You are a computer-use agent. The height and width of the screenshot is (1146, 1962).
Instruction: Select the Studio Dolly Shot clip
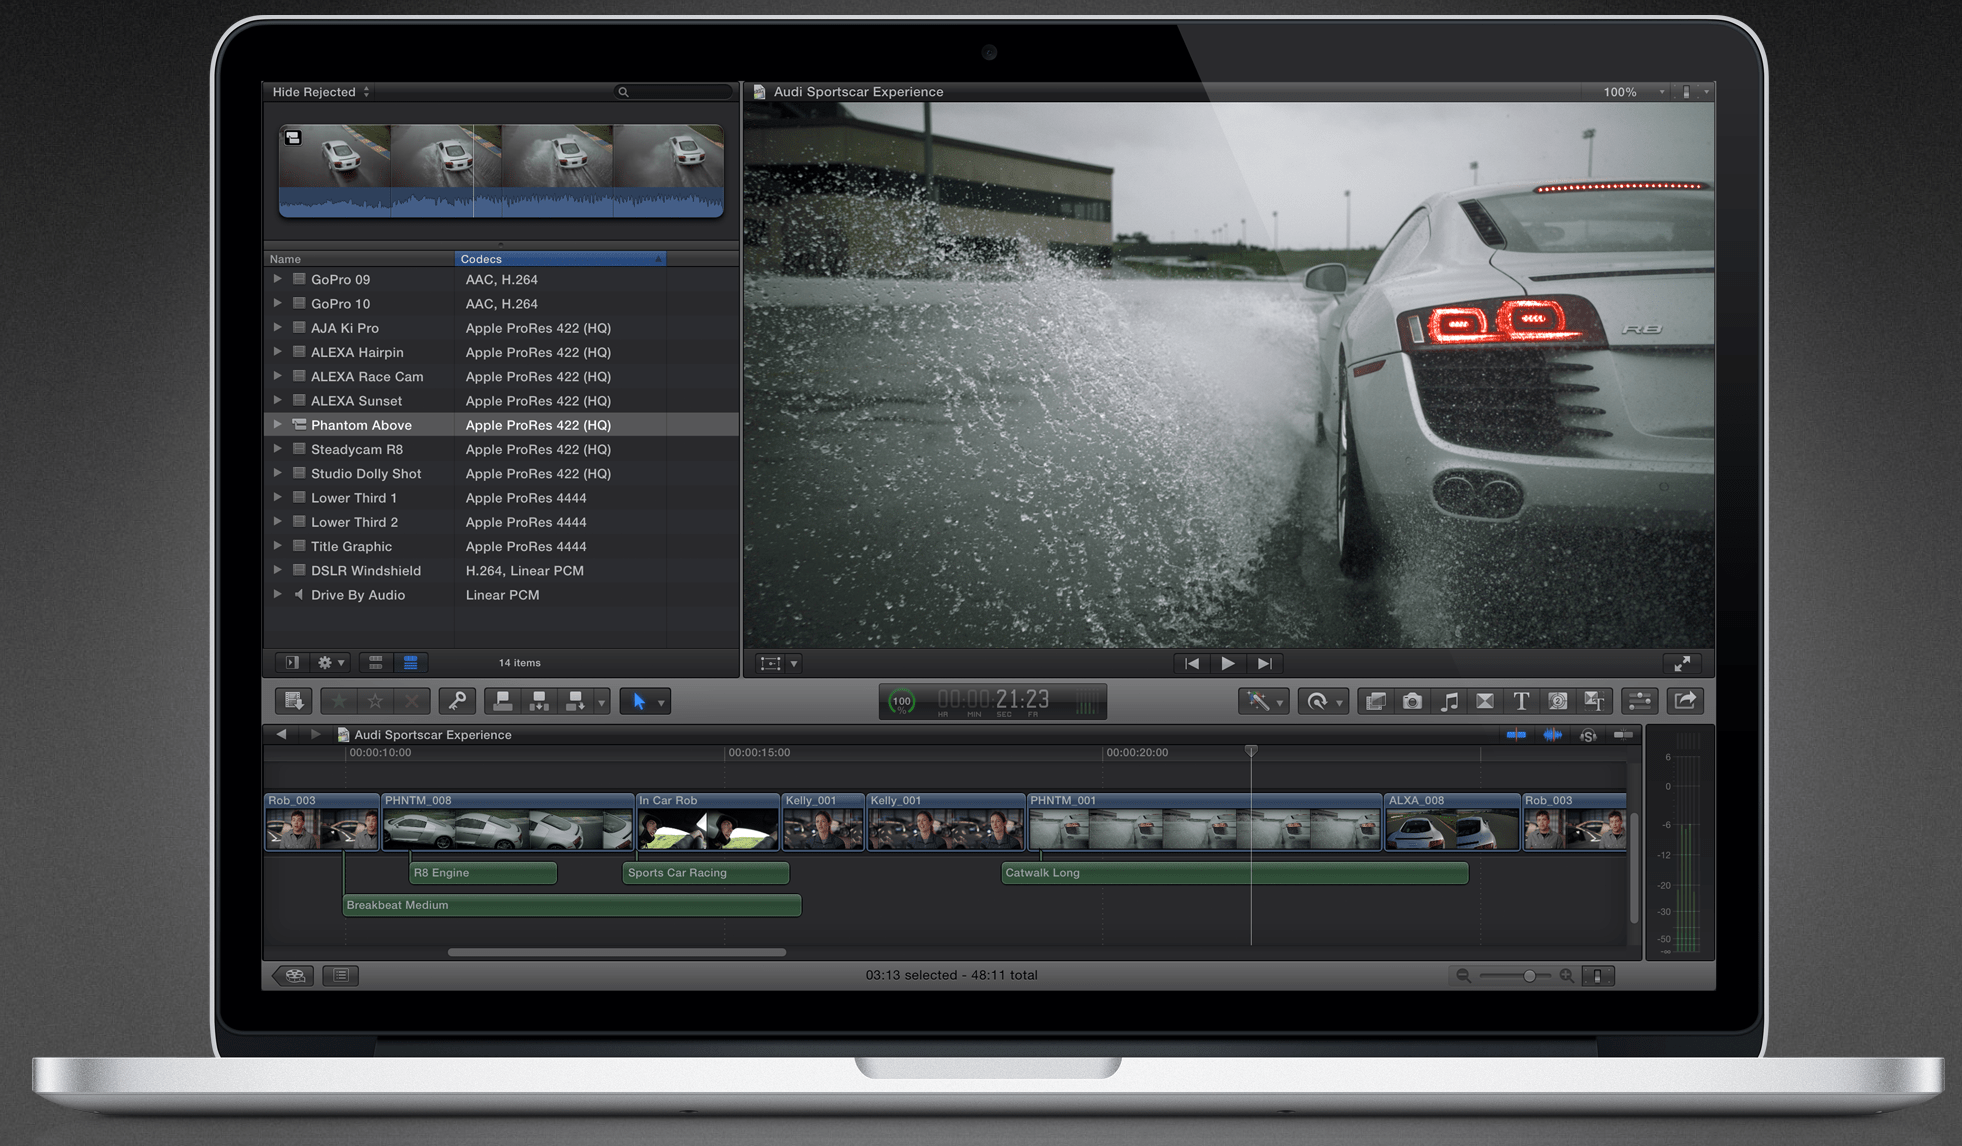pyautogui.click(x=500, y=473)
